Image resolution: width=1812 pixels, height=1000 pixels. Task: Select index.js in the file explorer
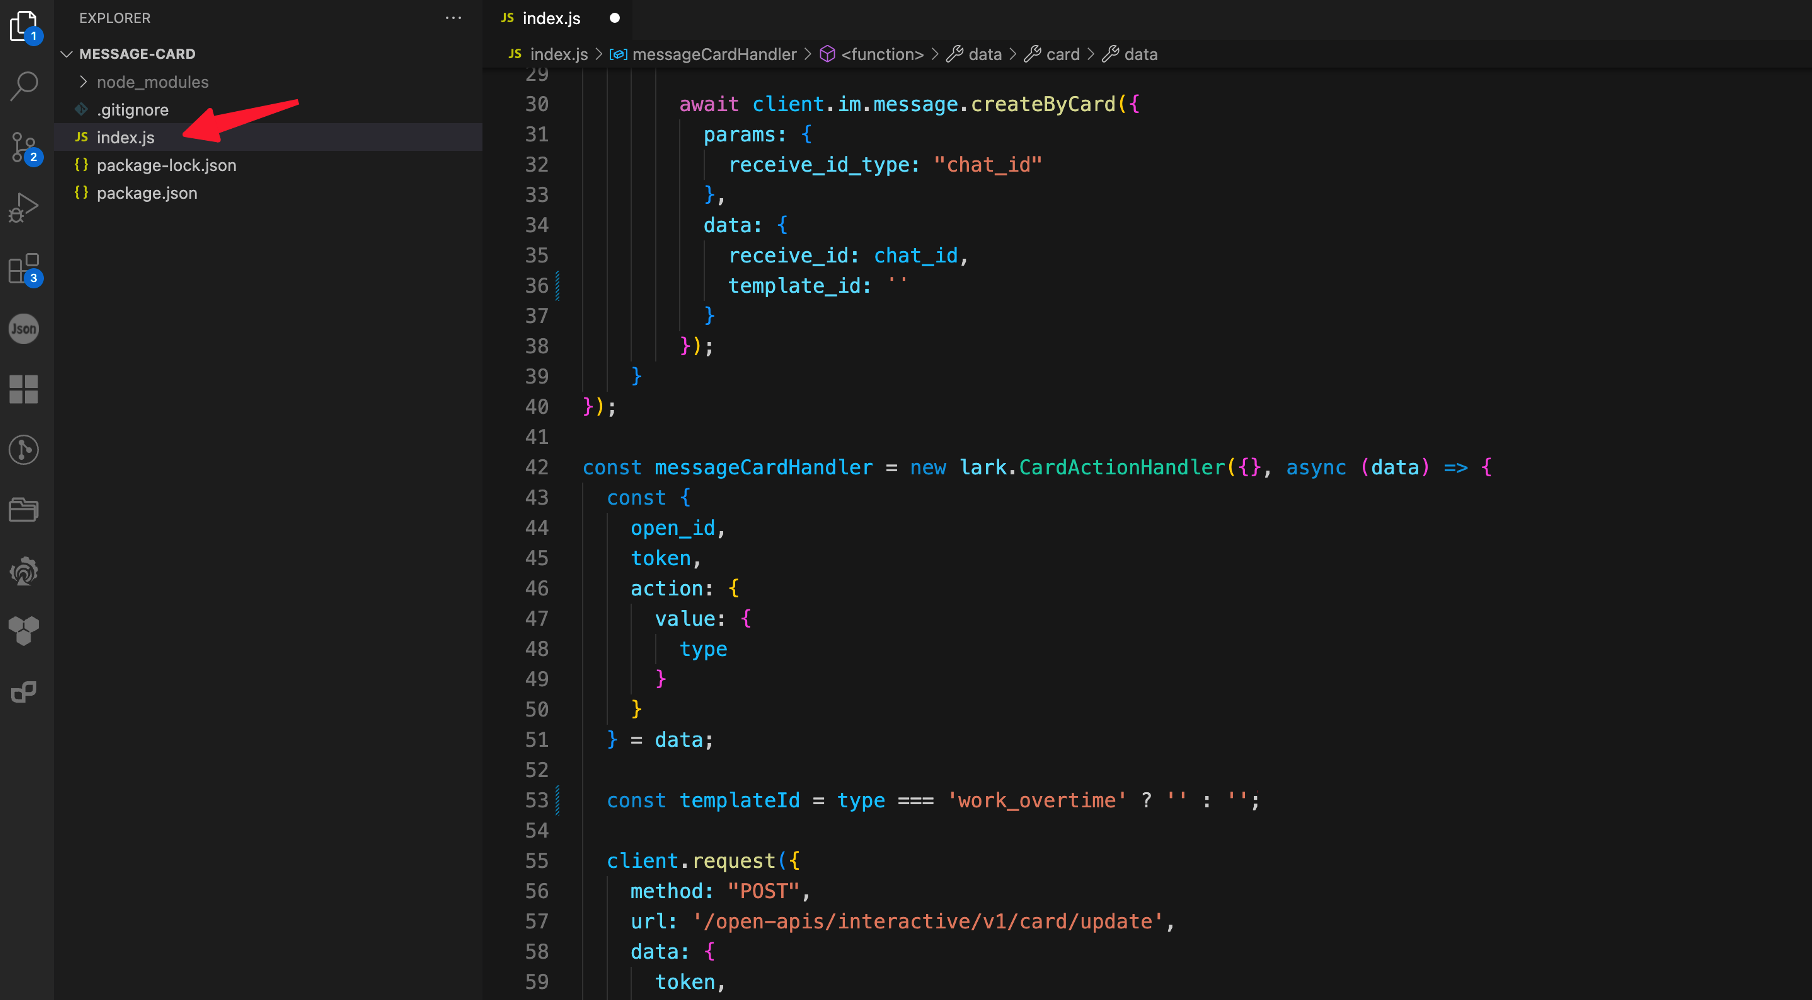[268, 137]
